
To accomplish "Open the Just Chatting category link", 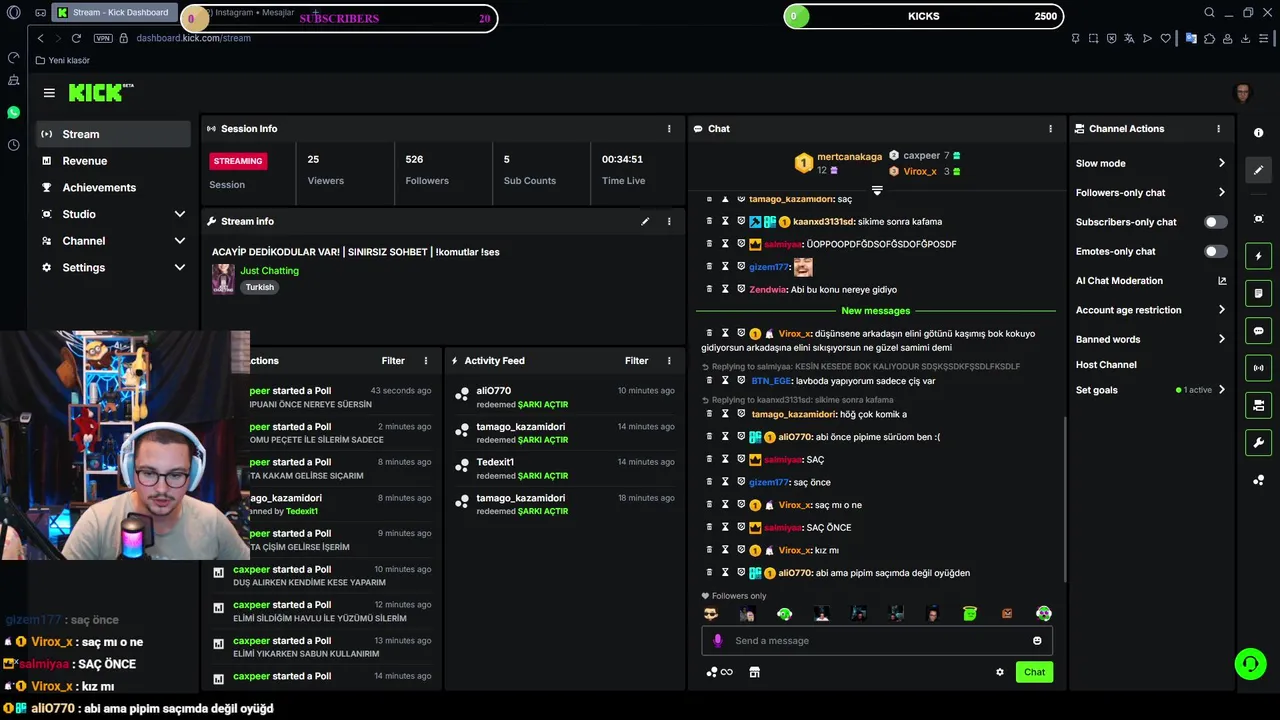I will 269,271.
